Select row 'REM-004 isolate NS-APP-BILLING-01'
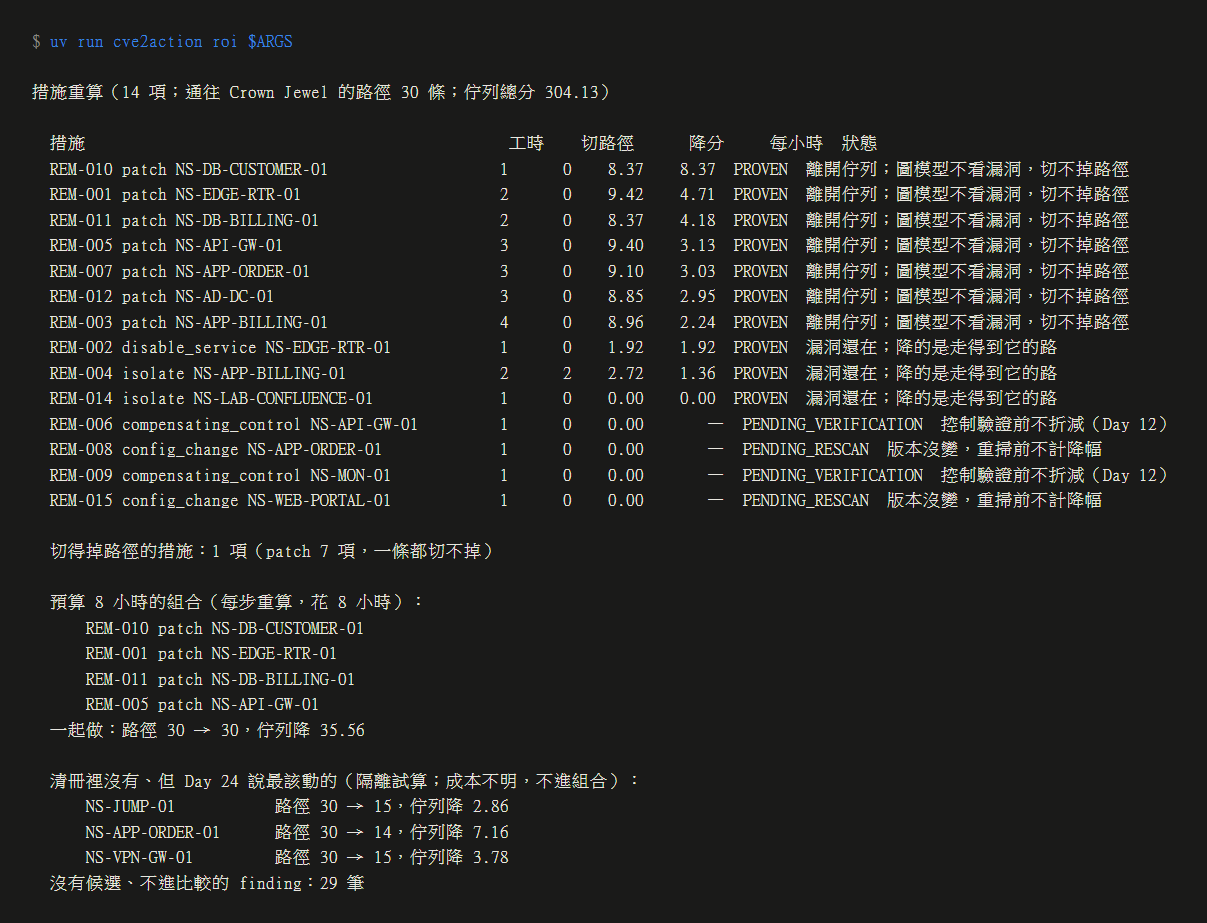Screen dimensions: 1207x923 (553, 374)
